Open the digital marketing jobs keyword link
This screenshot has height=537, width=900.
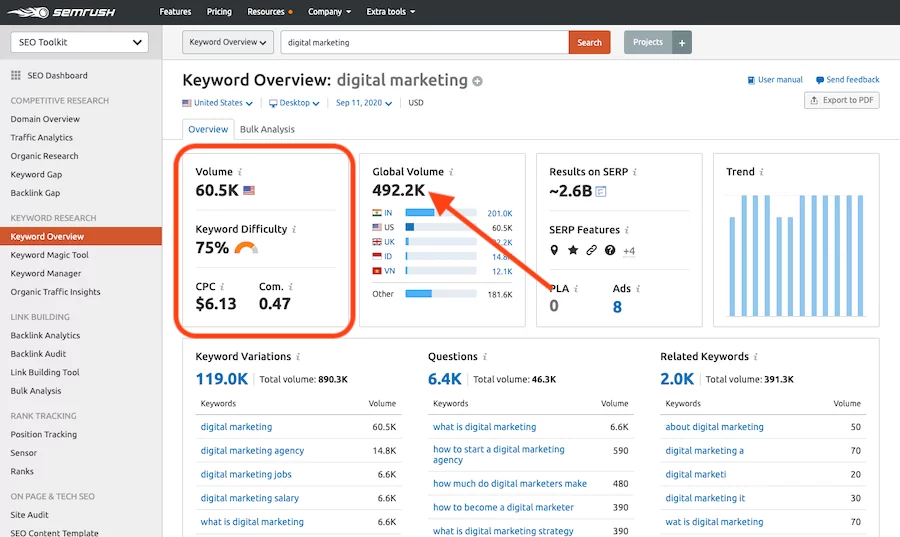[246, 474]
